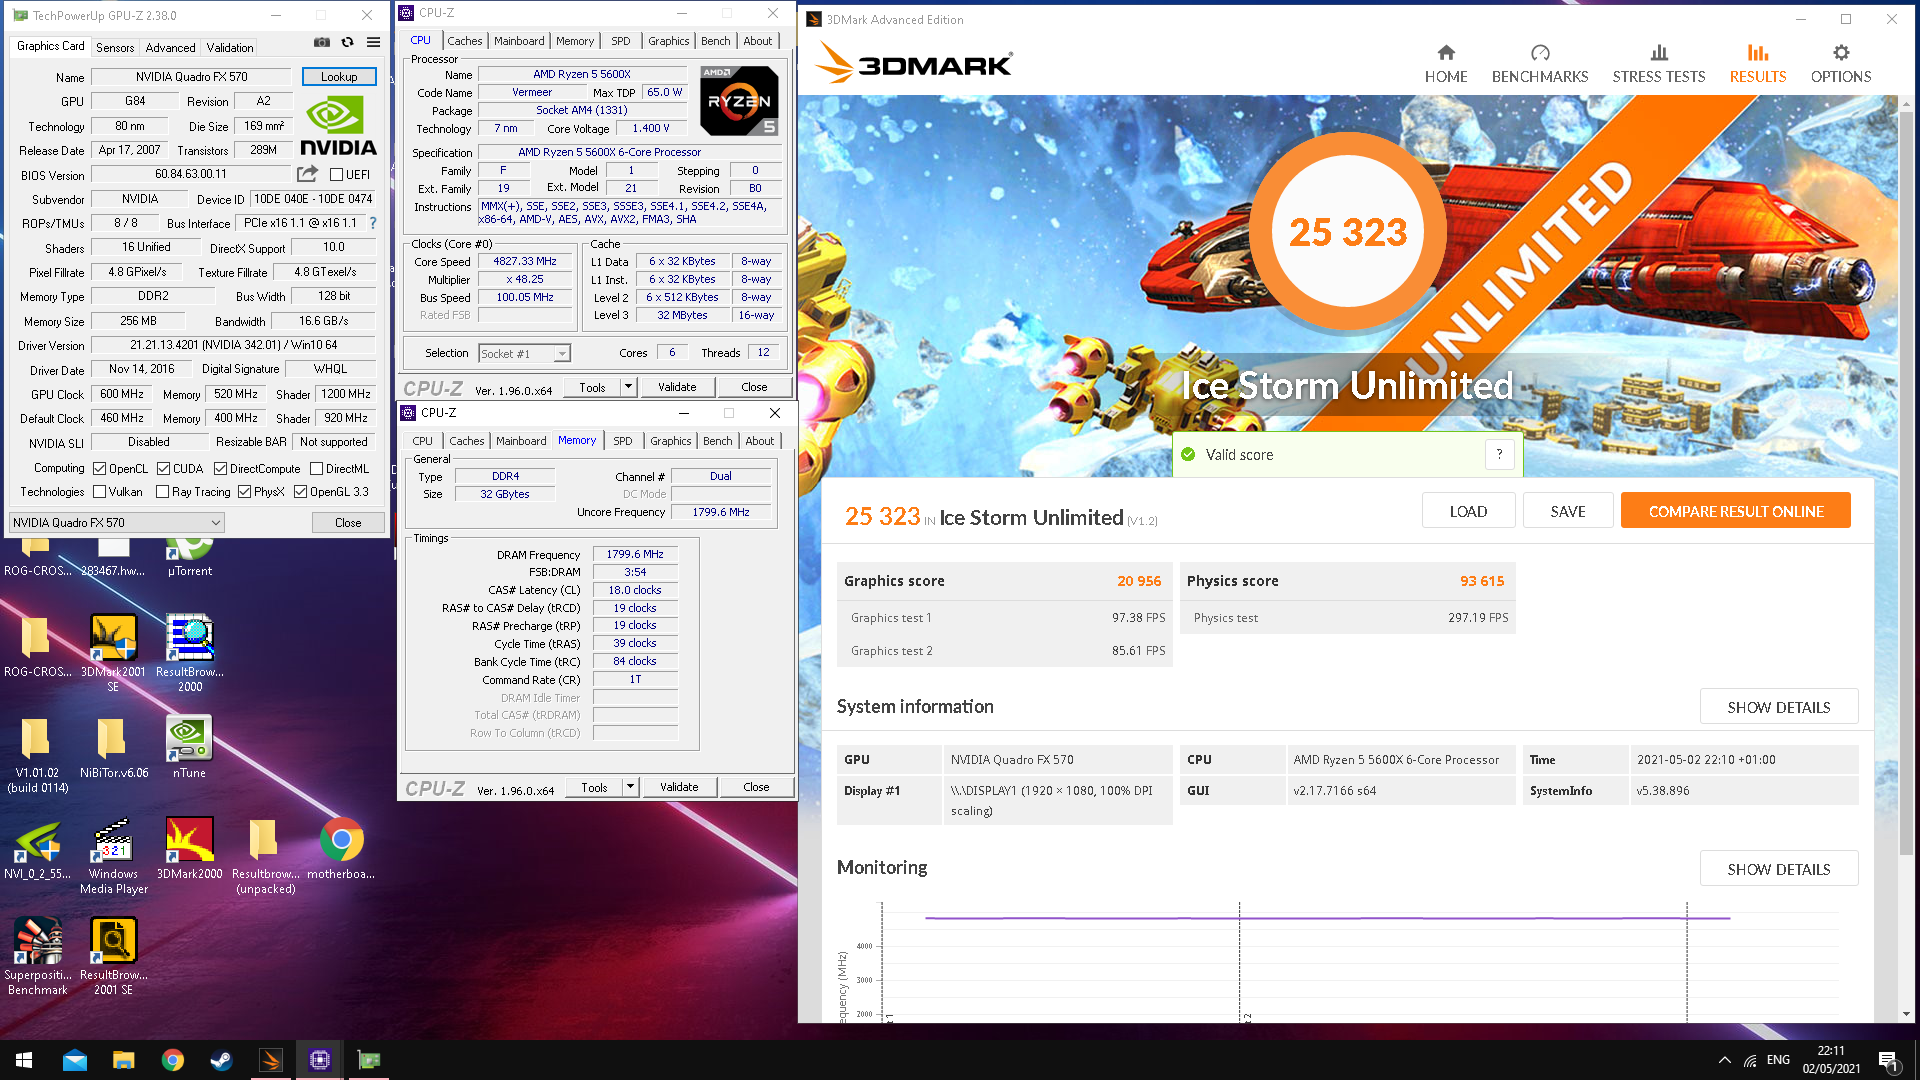This screenshot has width=1920, height=1080.
Task: Toggle OpenCL checkbox in GPU-Z
Action: (100, 469)
